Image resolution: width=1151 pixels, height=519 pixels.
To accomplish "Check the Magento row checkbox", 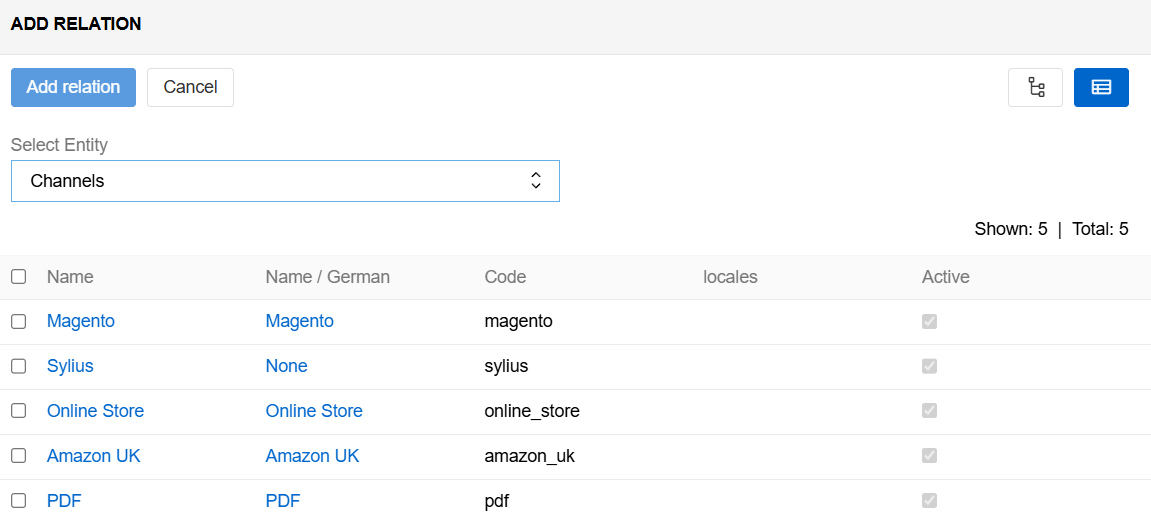I will [19, 321].
